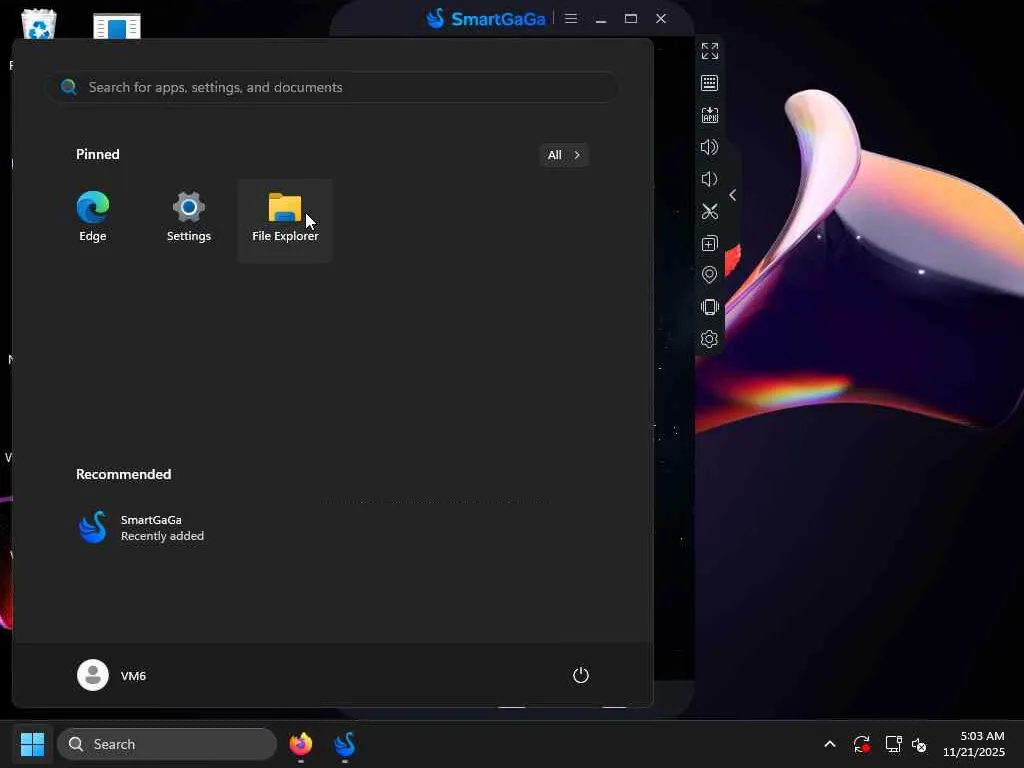Open recommended SmartGaGa app
Image resolution: width=1024 pixels, height=768 pixels.
tap(141, 528)
